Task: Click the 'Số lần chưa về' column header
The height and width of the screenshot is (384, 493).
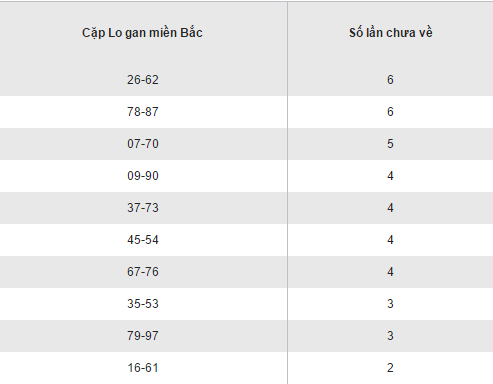Action: click(391, 33)
